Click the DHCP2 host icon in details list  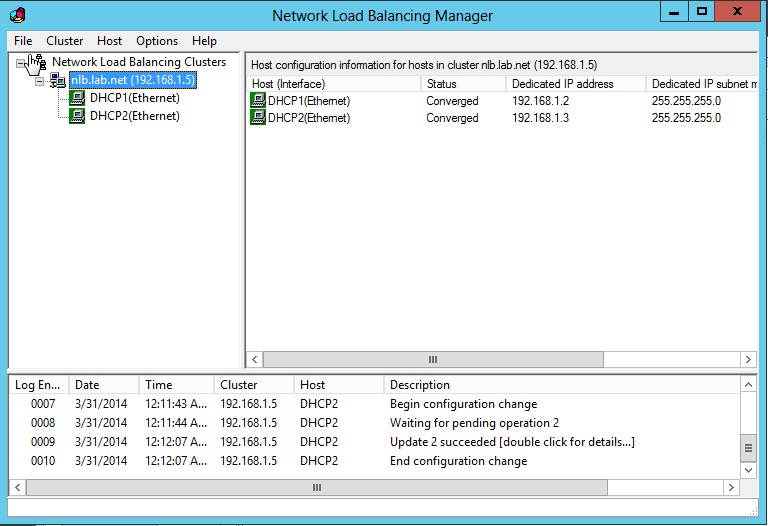(x=258, y=118)
